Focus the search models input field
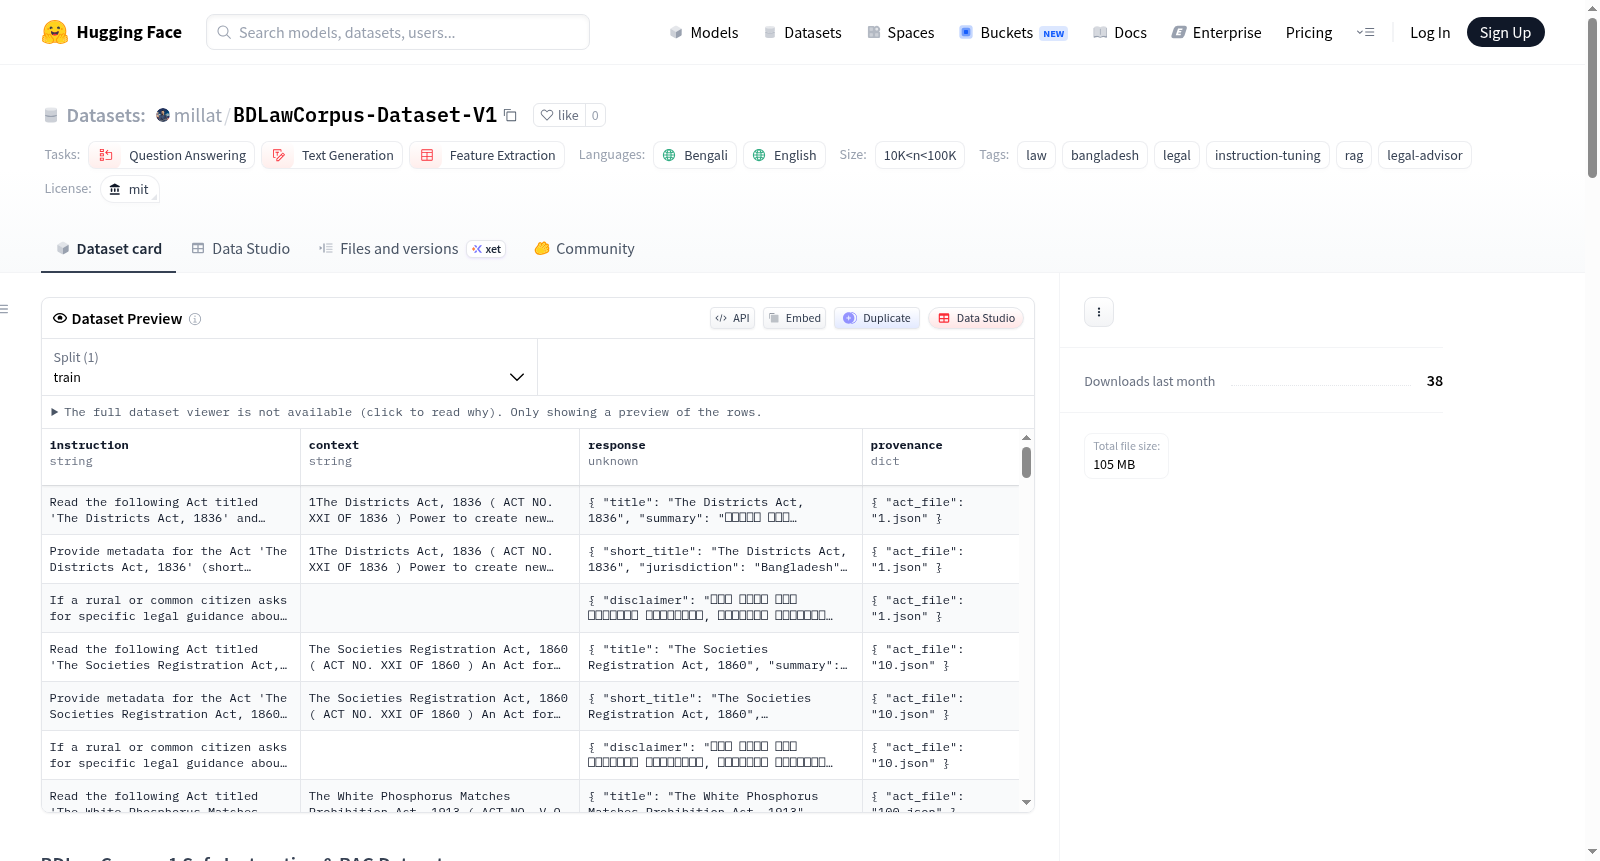 tap(398, 32)
